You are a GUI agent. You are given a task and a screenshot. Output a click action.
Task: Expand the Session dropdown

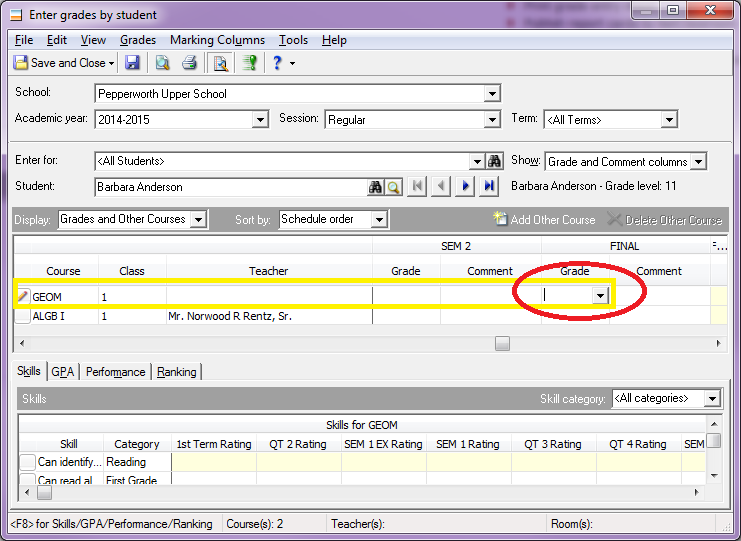pos(492,120)
